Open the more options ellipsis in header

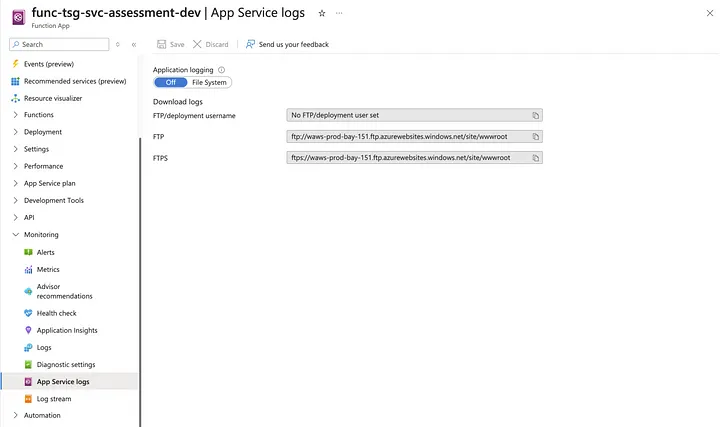coord(339,13)
